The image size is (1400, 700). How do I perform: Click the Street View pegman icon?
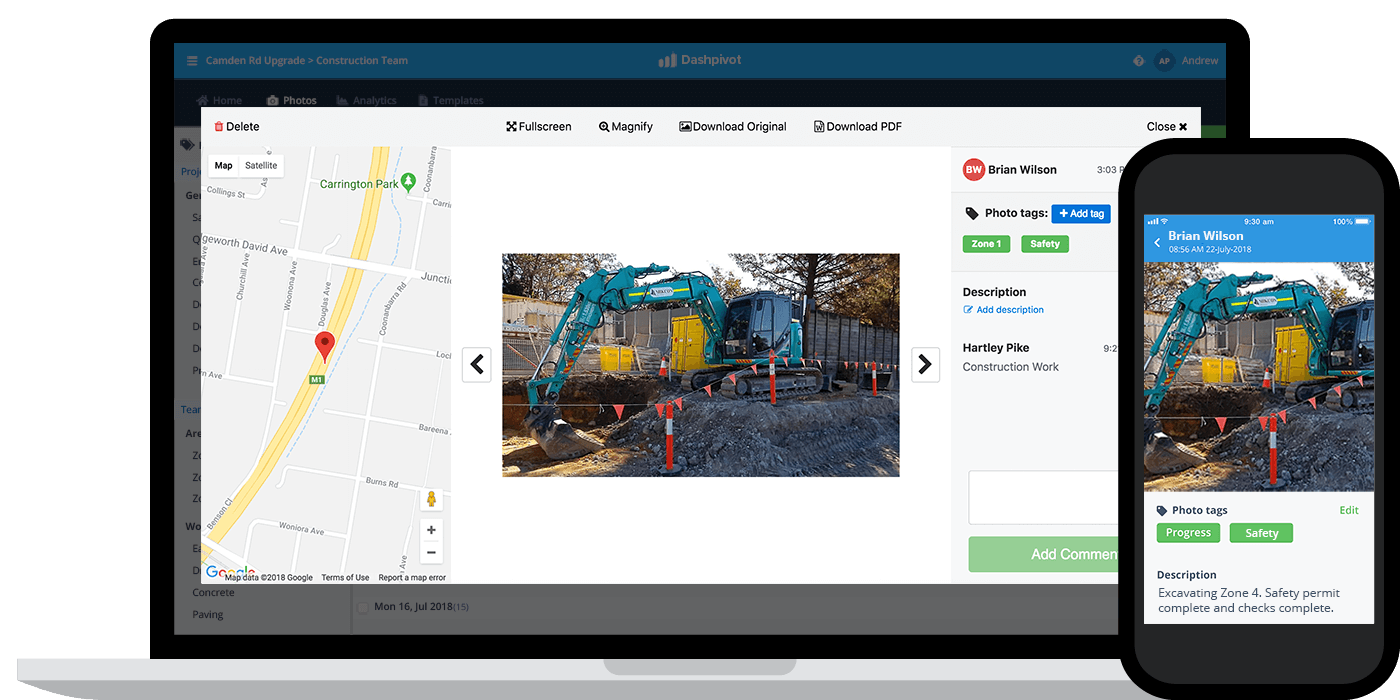click(x=431, y=499)
